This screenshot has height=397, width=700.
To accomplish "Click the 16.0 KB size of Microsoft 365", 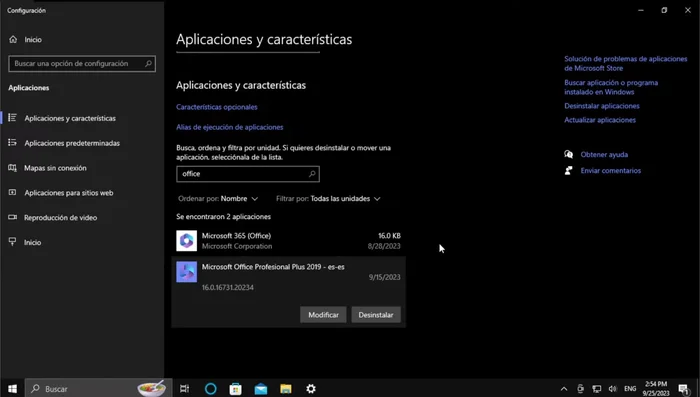I will pos(389,236).
